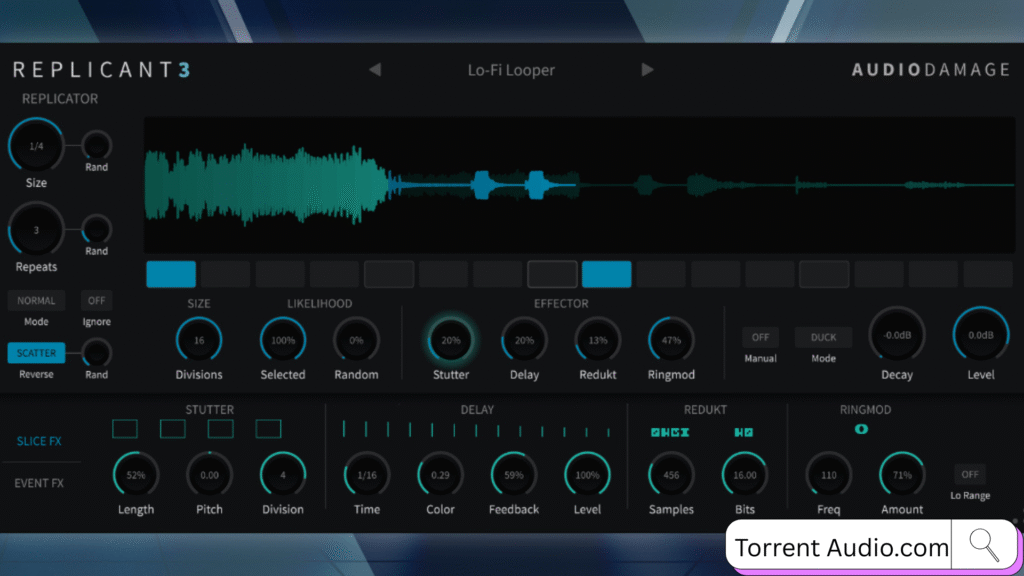The image size is (1024, 576).
Task: Click the first highlighted blue step button
Action: (171, 274)
